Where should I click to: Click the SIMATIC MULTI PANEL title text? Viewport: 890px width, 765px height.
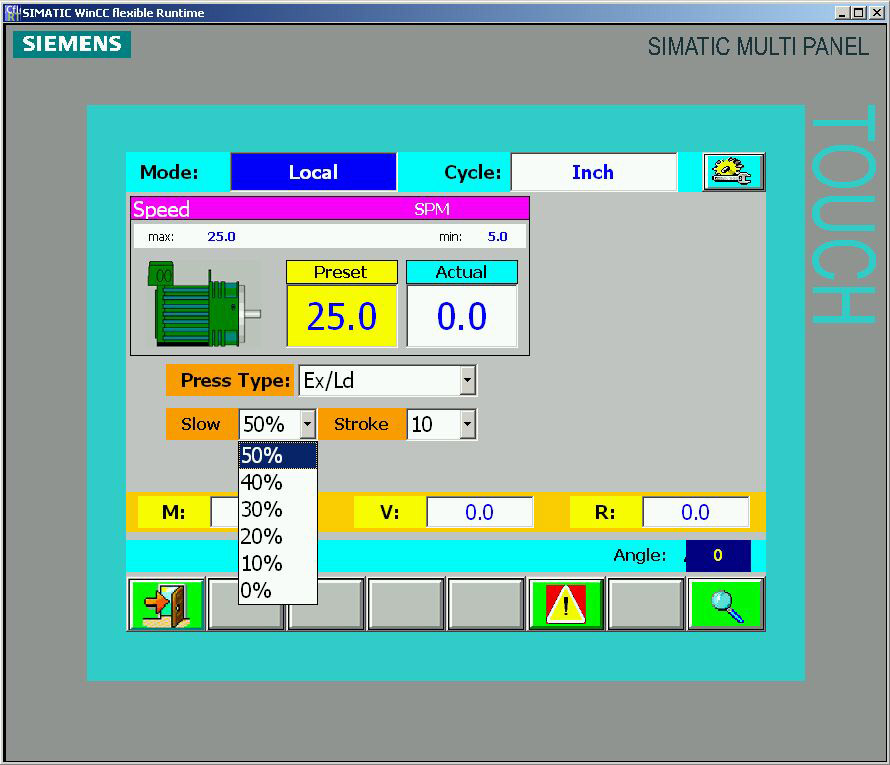point(758,47)
